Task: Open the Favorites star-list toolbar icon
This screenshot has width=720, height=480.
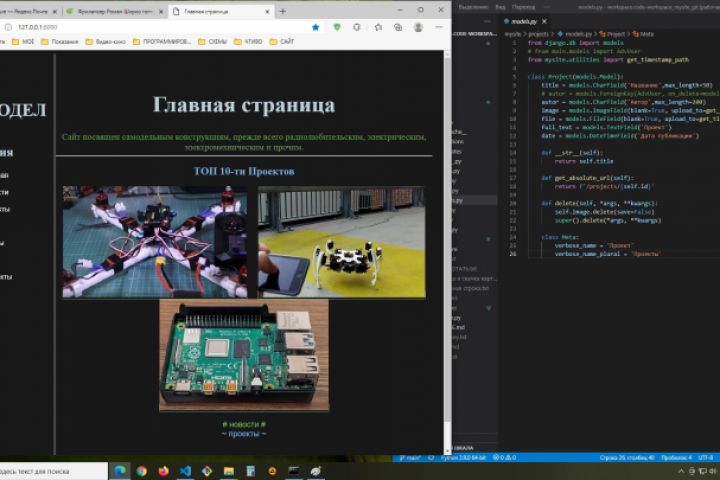Action: click(378, 27)
